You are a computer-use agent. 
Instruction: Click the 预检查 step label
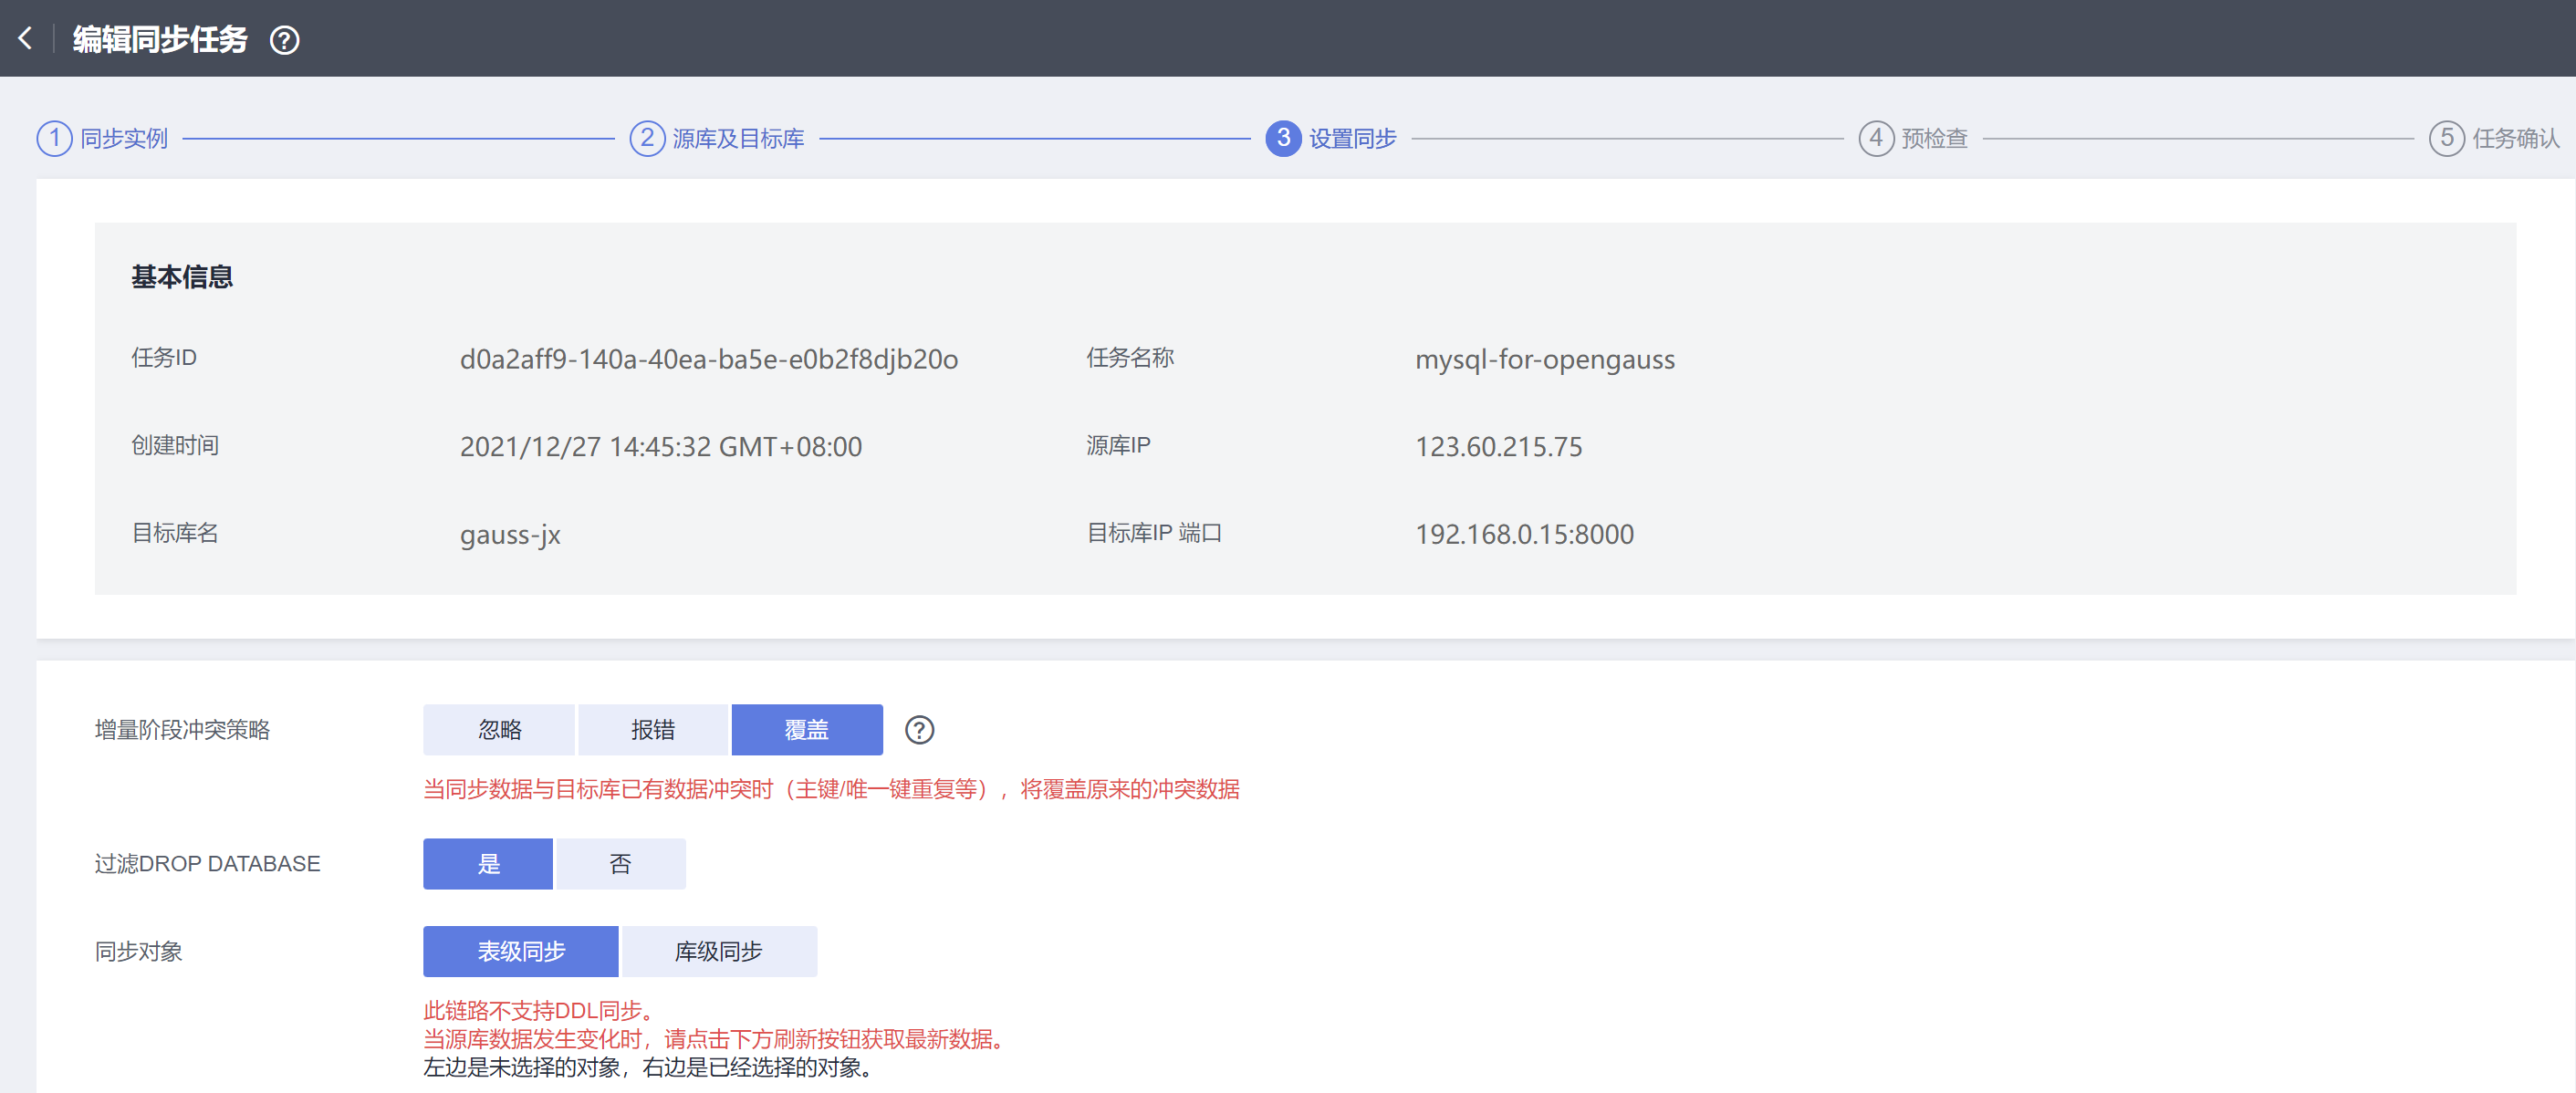click(1934, 139)
